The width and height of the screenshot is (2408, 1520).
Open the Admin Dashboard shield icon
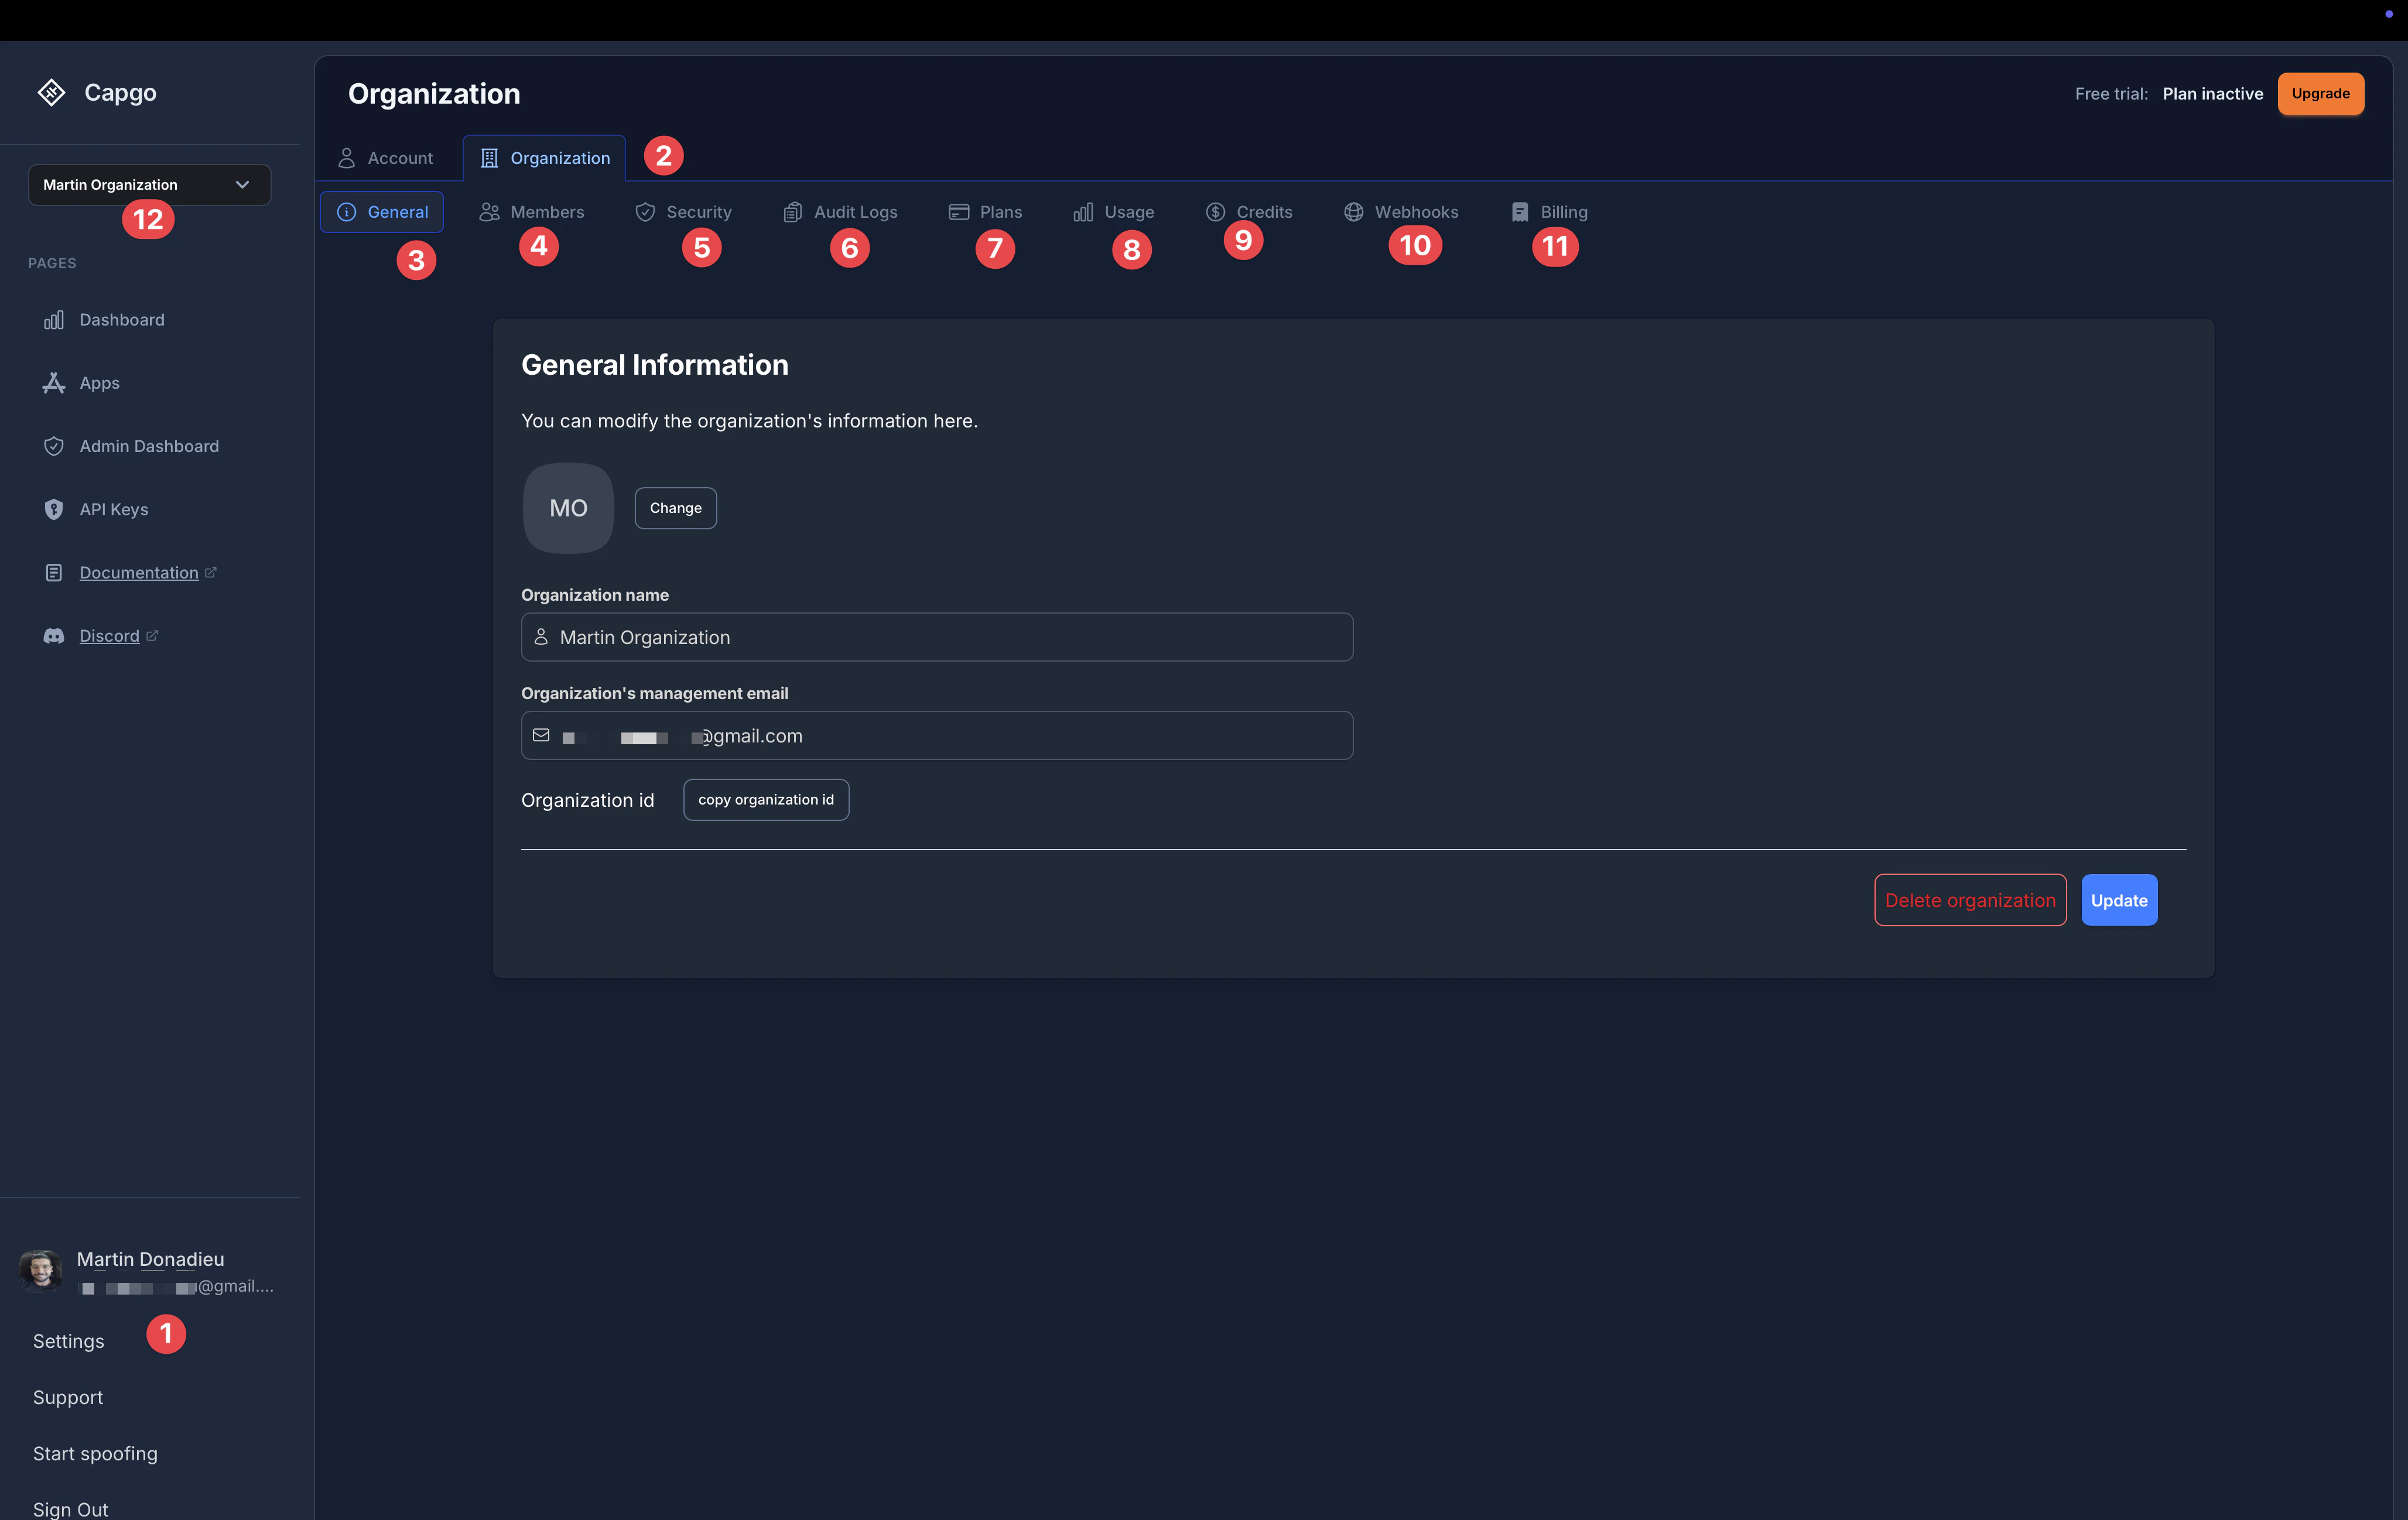(x=54, y=446)
